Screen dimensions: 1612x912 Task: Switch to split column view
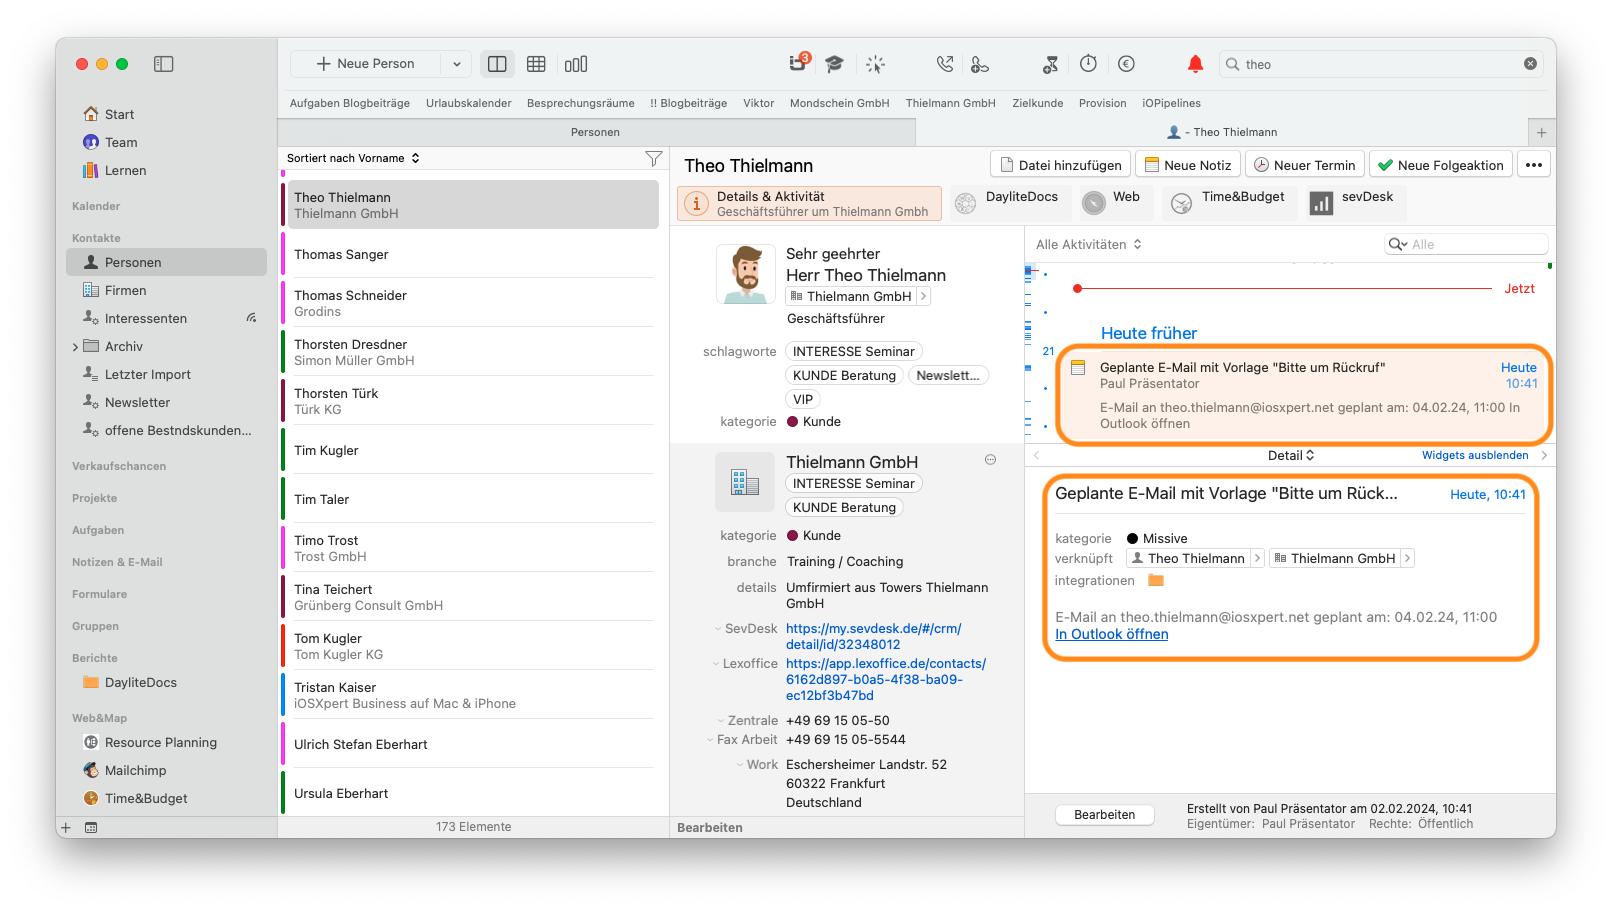click(497, 64)
